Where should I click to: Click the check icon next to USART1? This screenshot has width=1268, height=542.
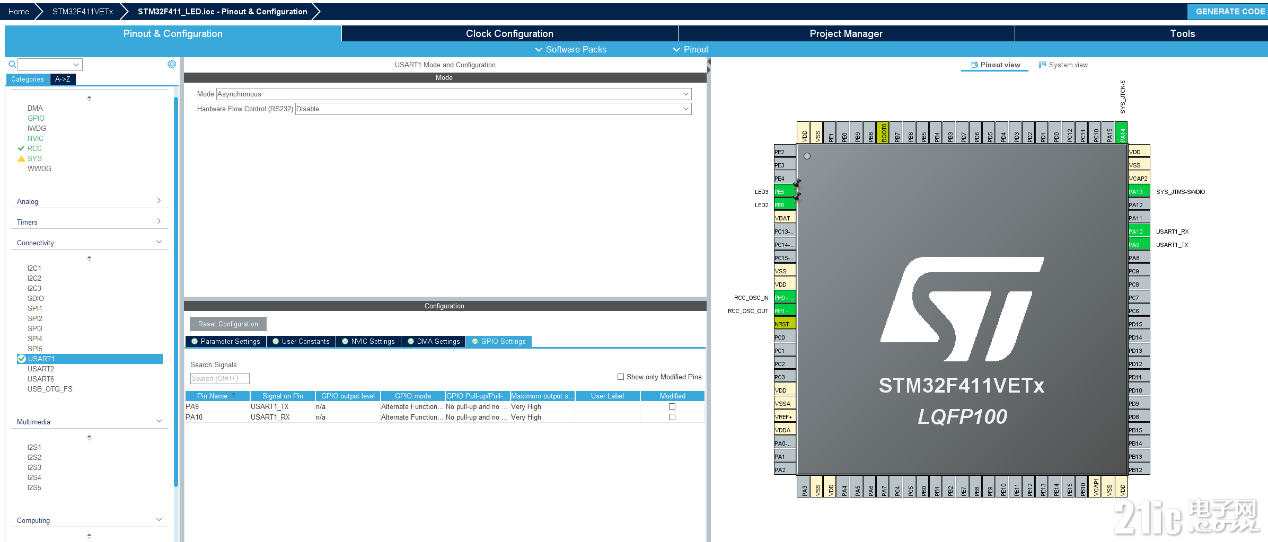click(21, 358)
